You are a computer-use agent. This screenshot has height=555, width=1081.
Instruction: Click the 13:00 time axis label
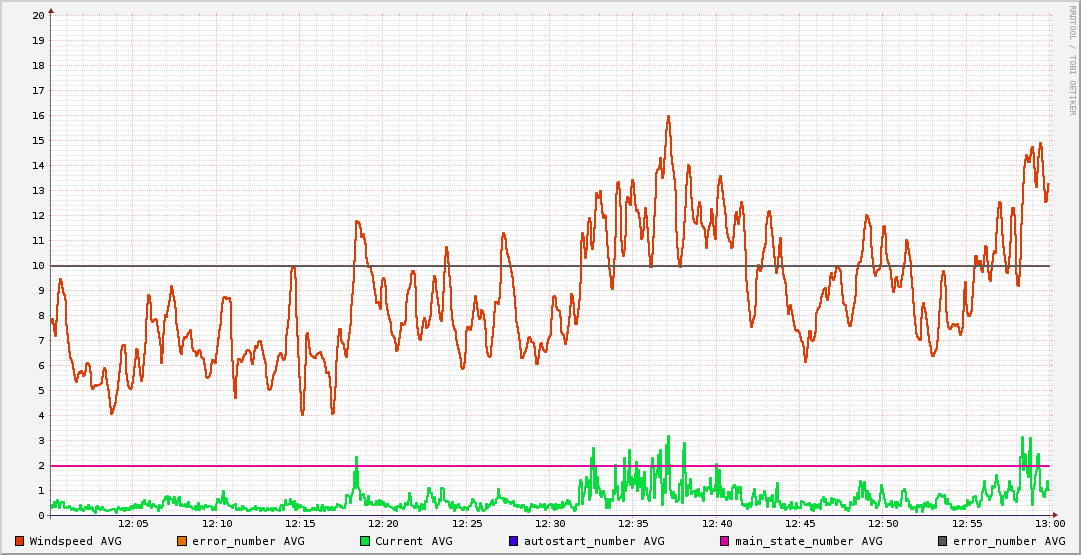click(1049, 523)
